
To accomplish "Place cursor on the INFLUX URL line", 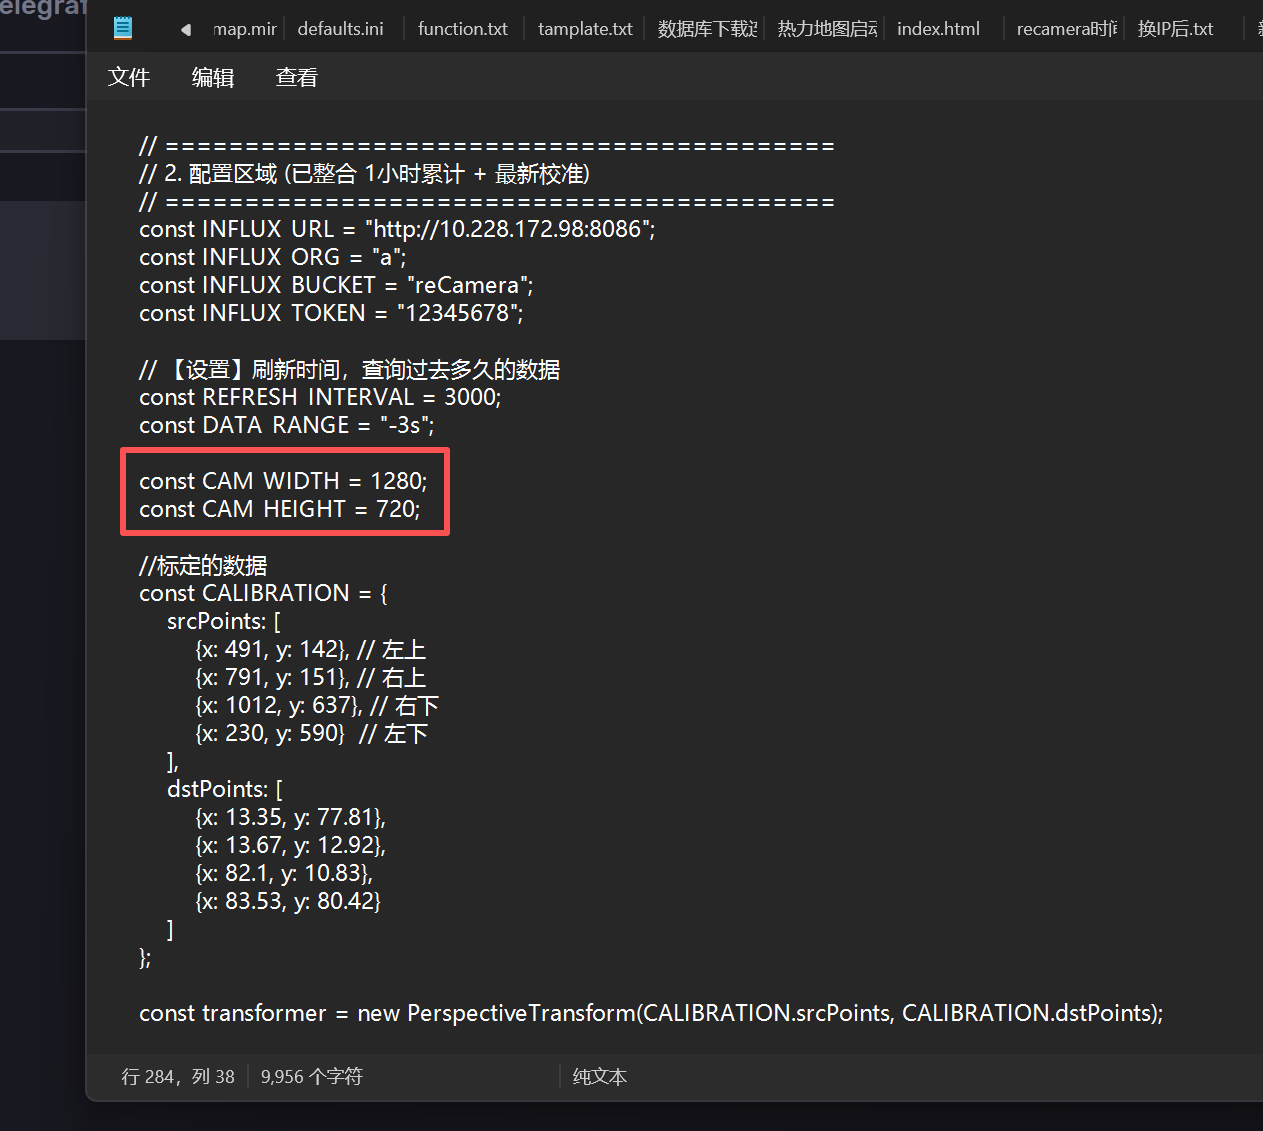I will (x=397, y=229).
